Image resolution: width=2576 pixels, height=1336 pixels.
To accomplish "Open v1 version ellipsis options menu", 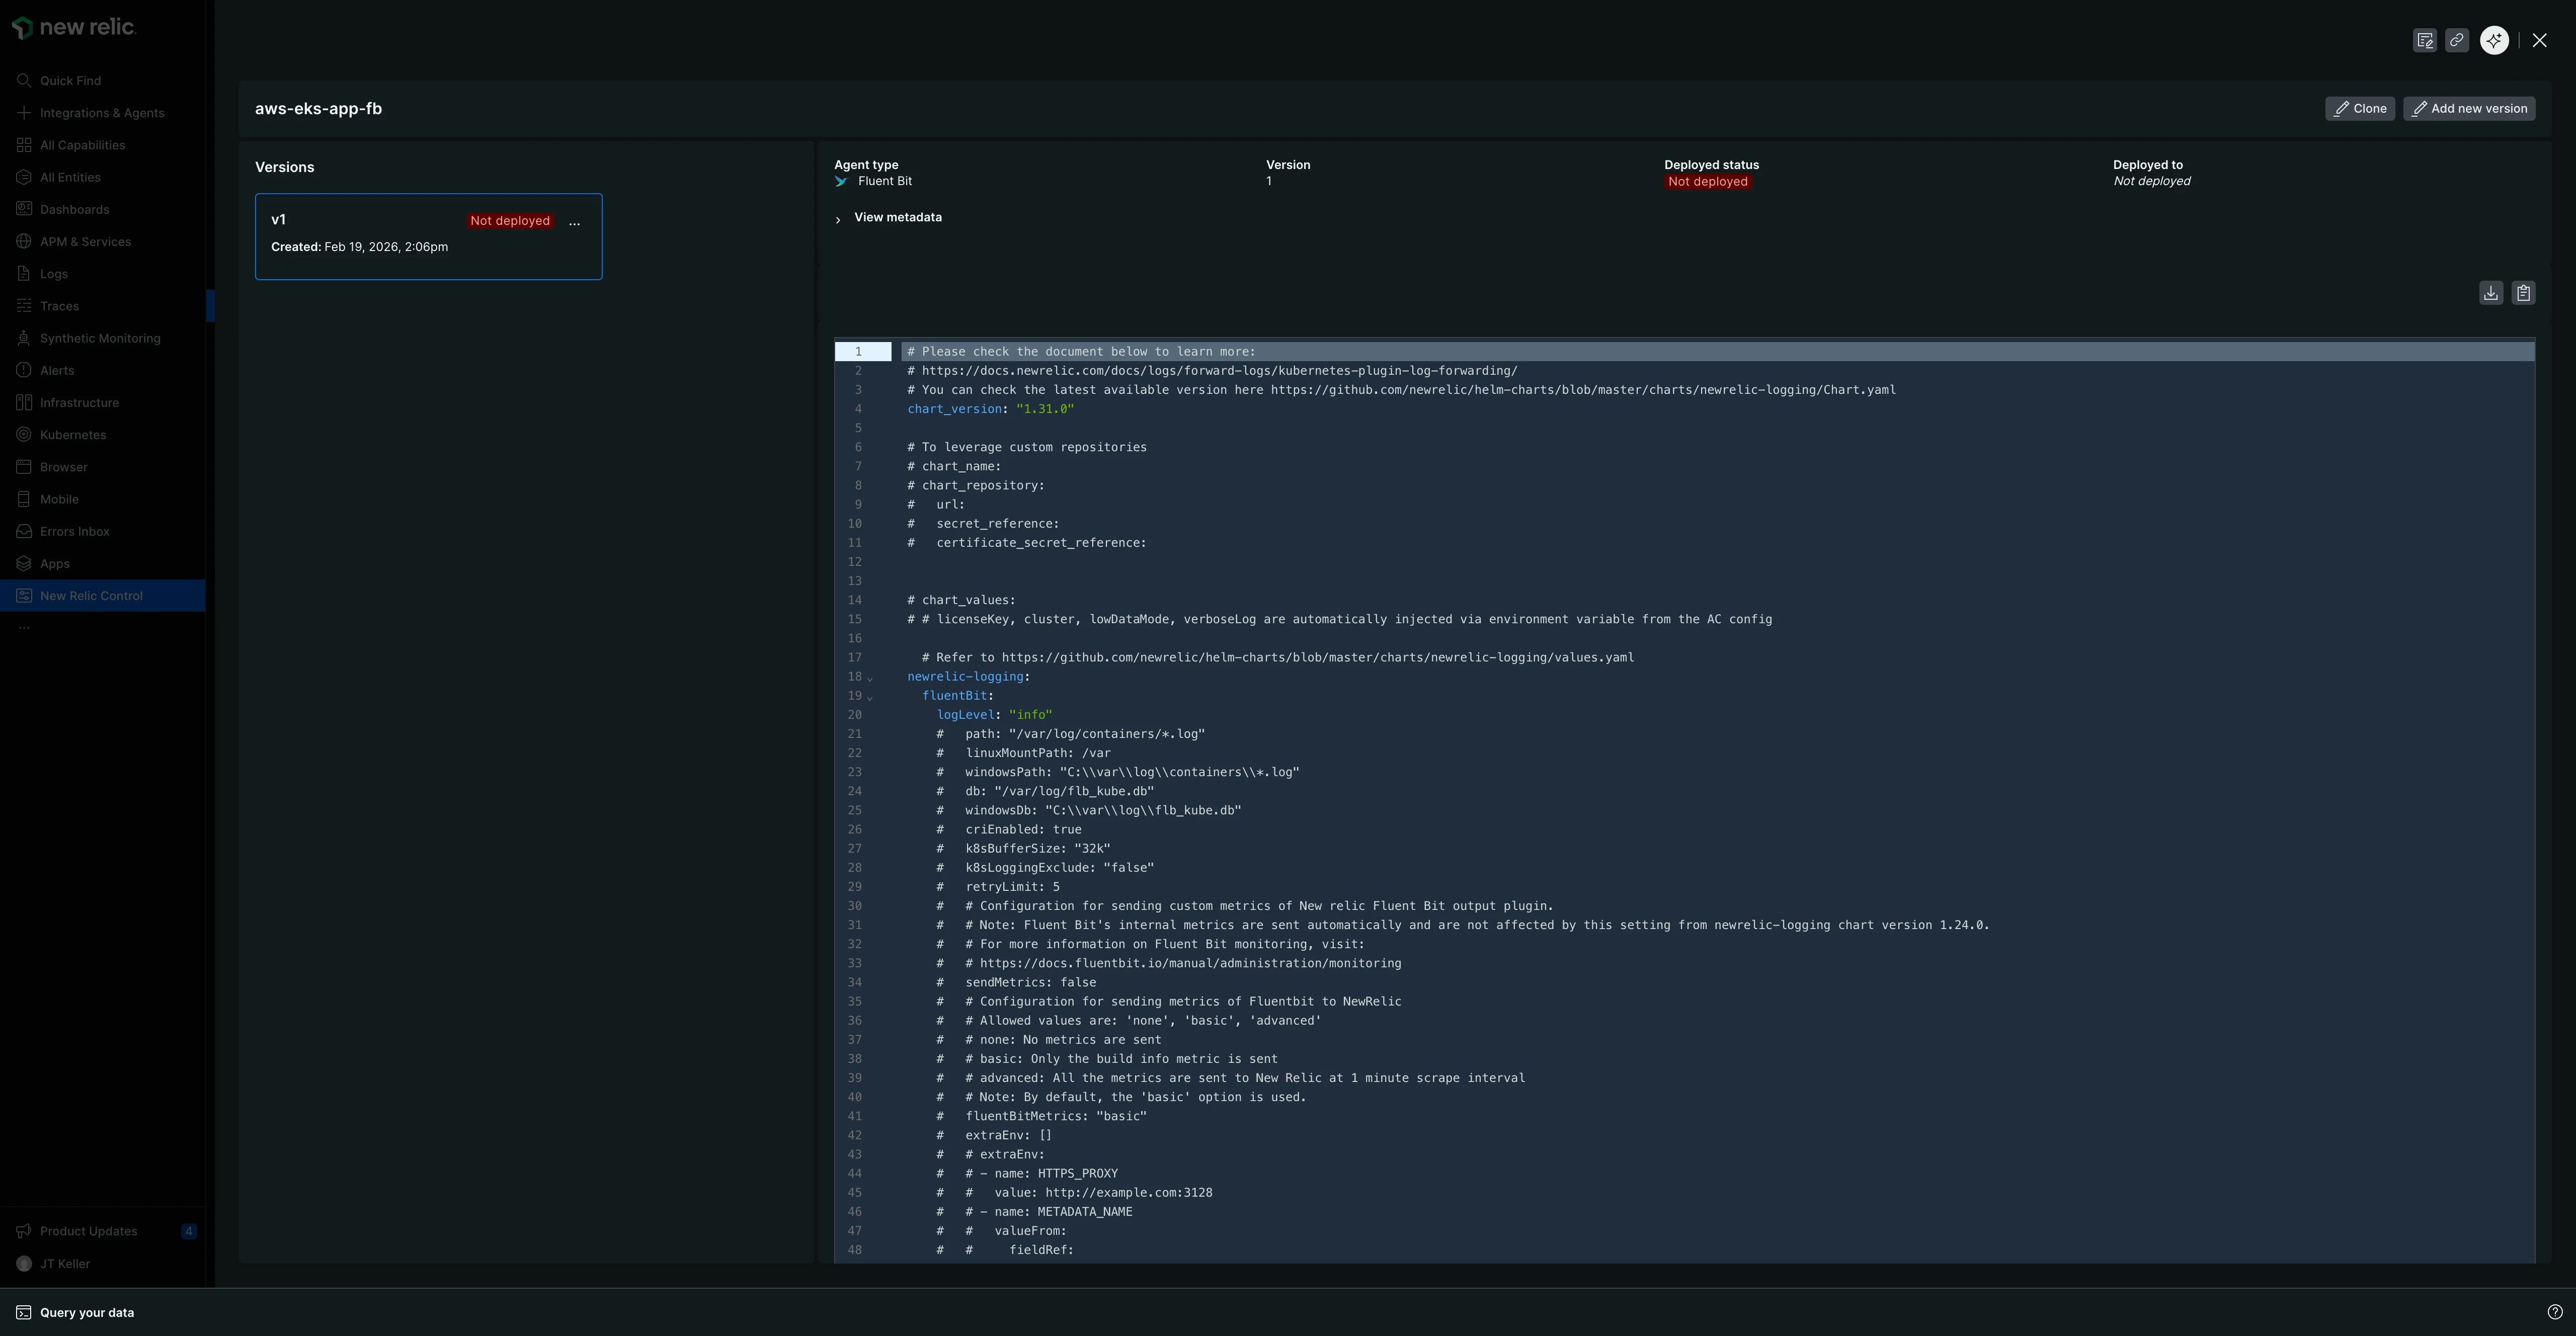I will pos(574,223).
